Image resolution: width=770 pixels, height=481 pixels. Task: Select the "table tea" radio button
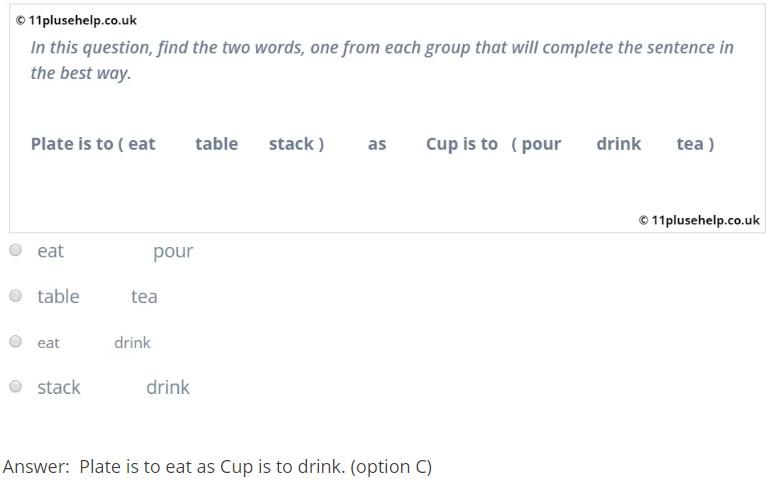tap(15, 296)
